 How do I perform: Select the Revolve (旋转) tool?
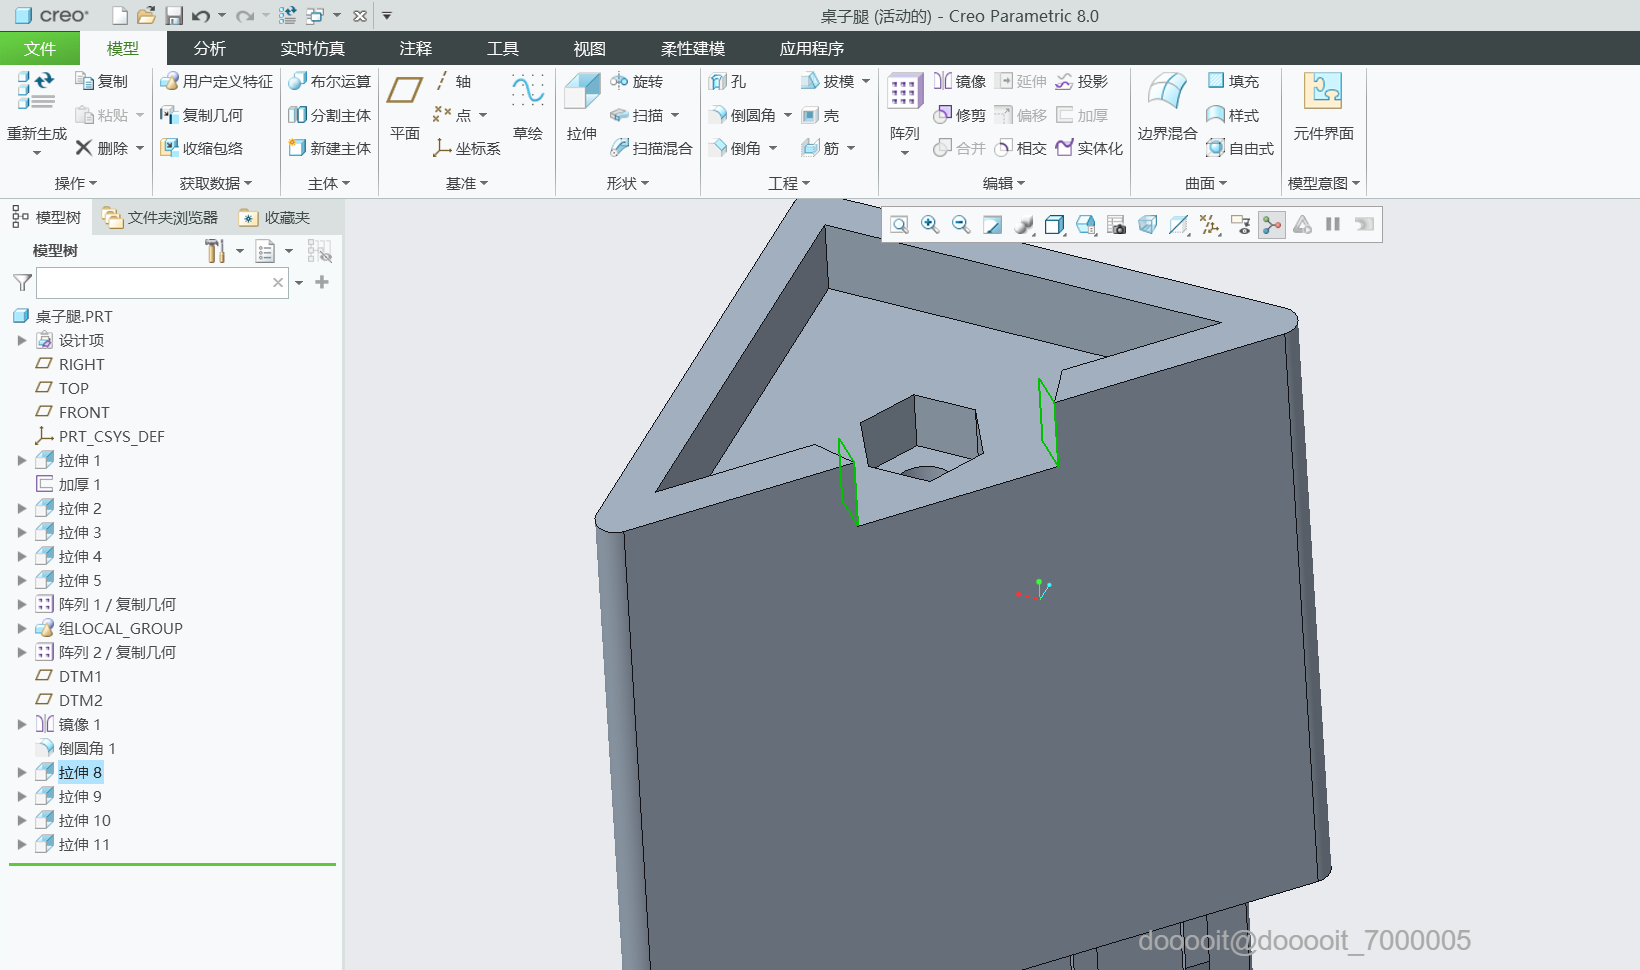point(637,81)
